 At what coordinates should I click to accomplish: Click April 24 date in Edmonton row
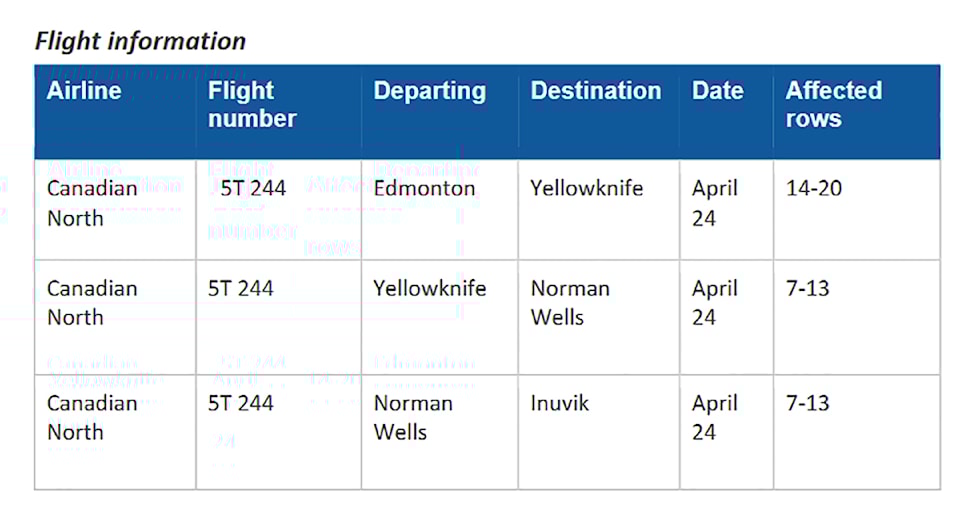(714, 203)
